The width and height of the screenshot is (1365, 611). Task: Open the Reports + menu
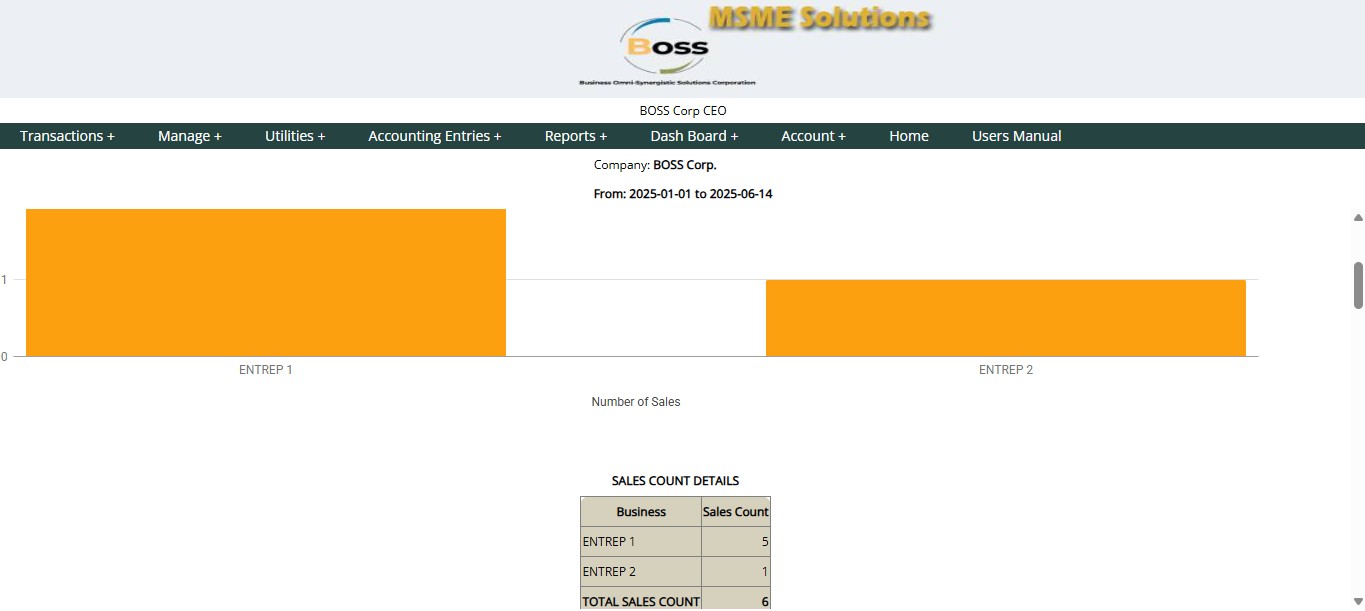(576, 136)
